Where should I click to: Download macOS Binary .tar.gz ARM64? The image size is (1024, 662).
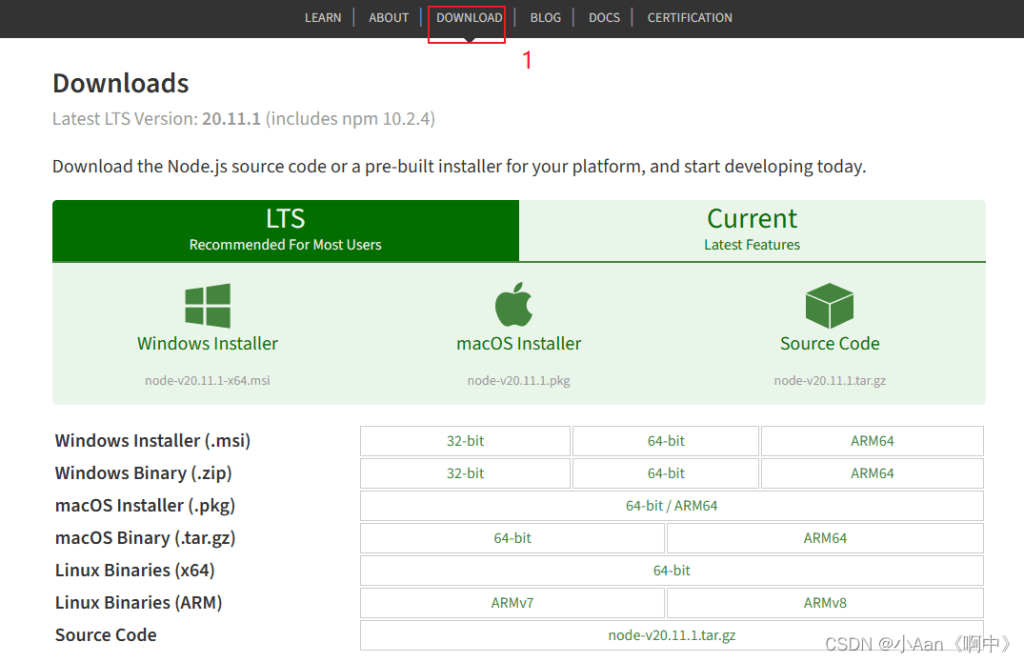coord(825,538)
